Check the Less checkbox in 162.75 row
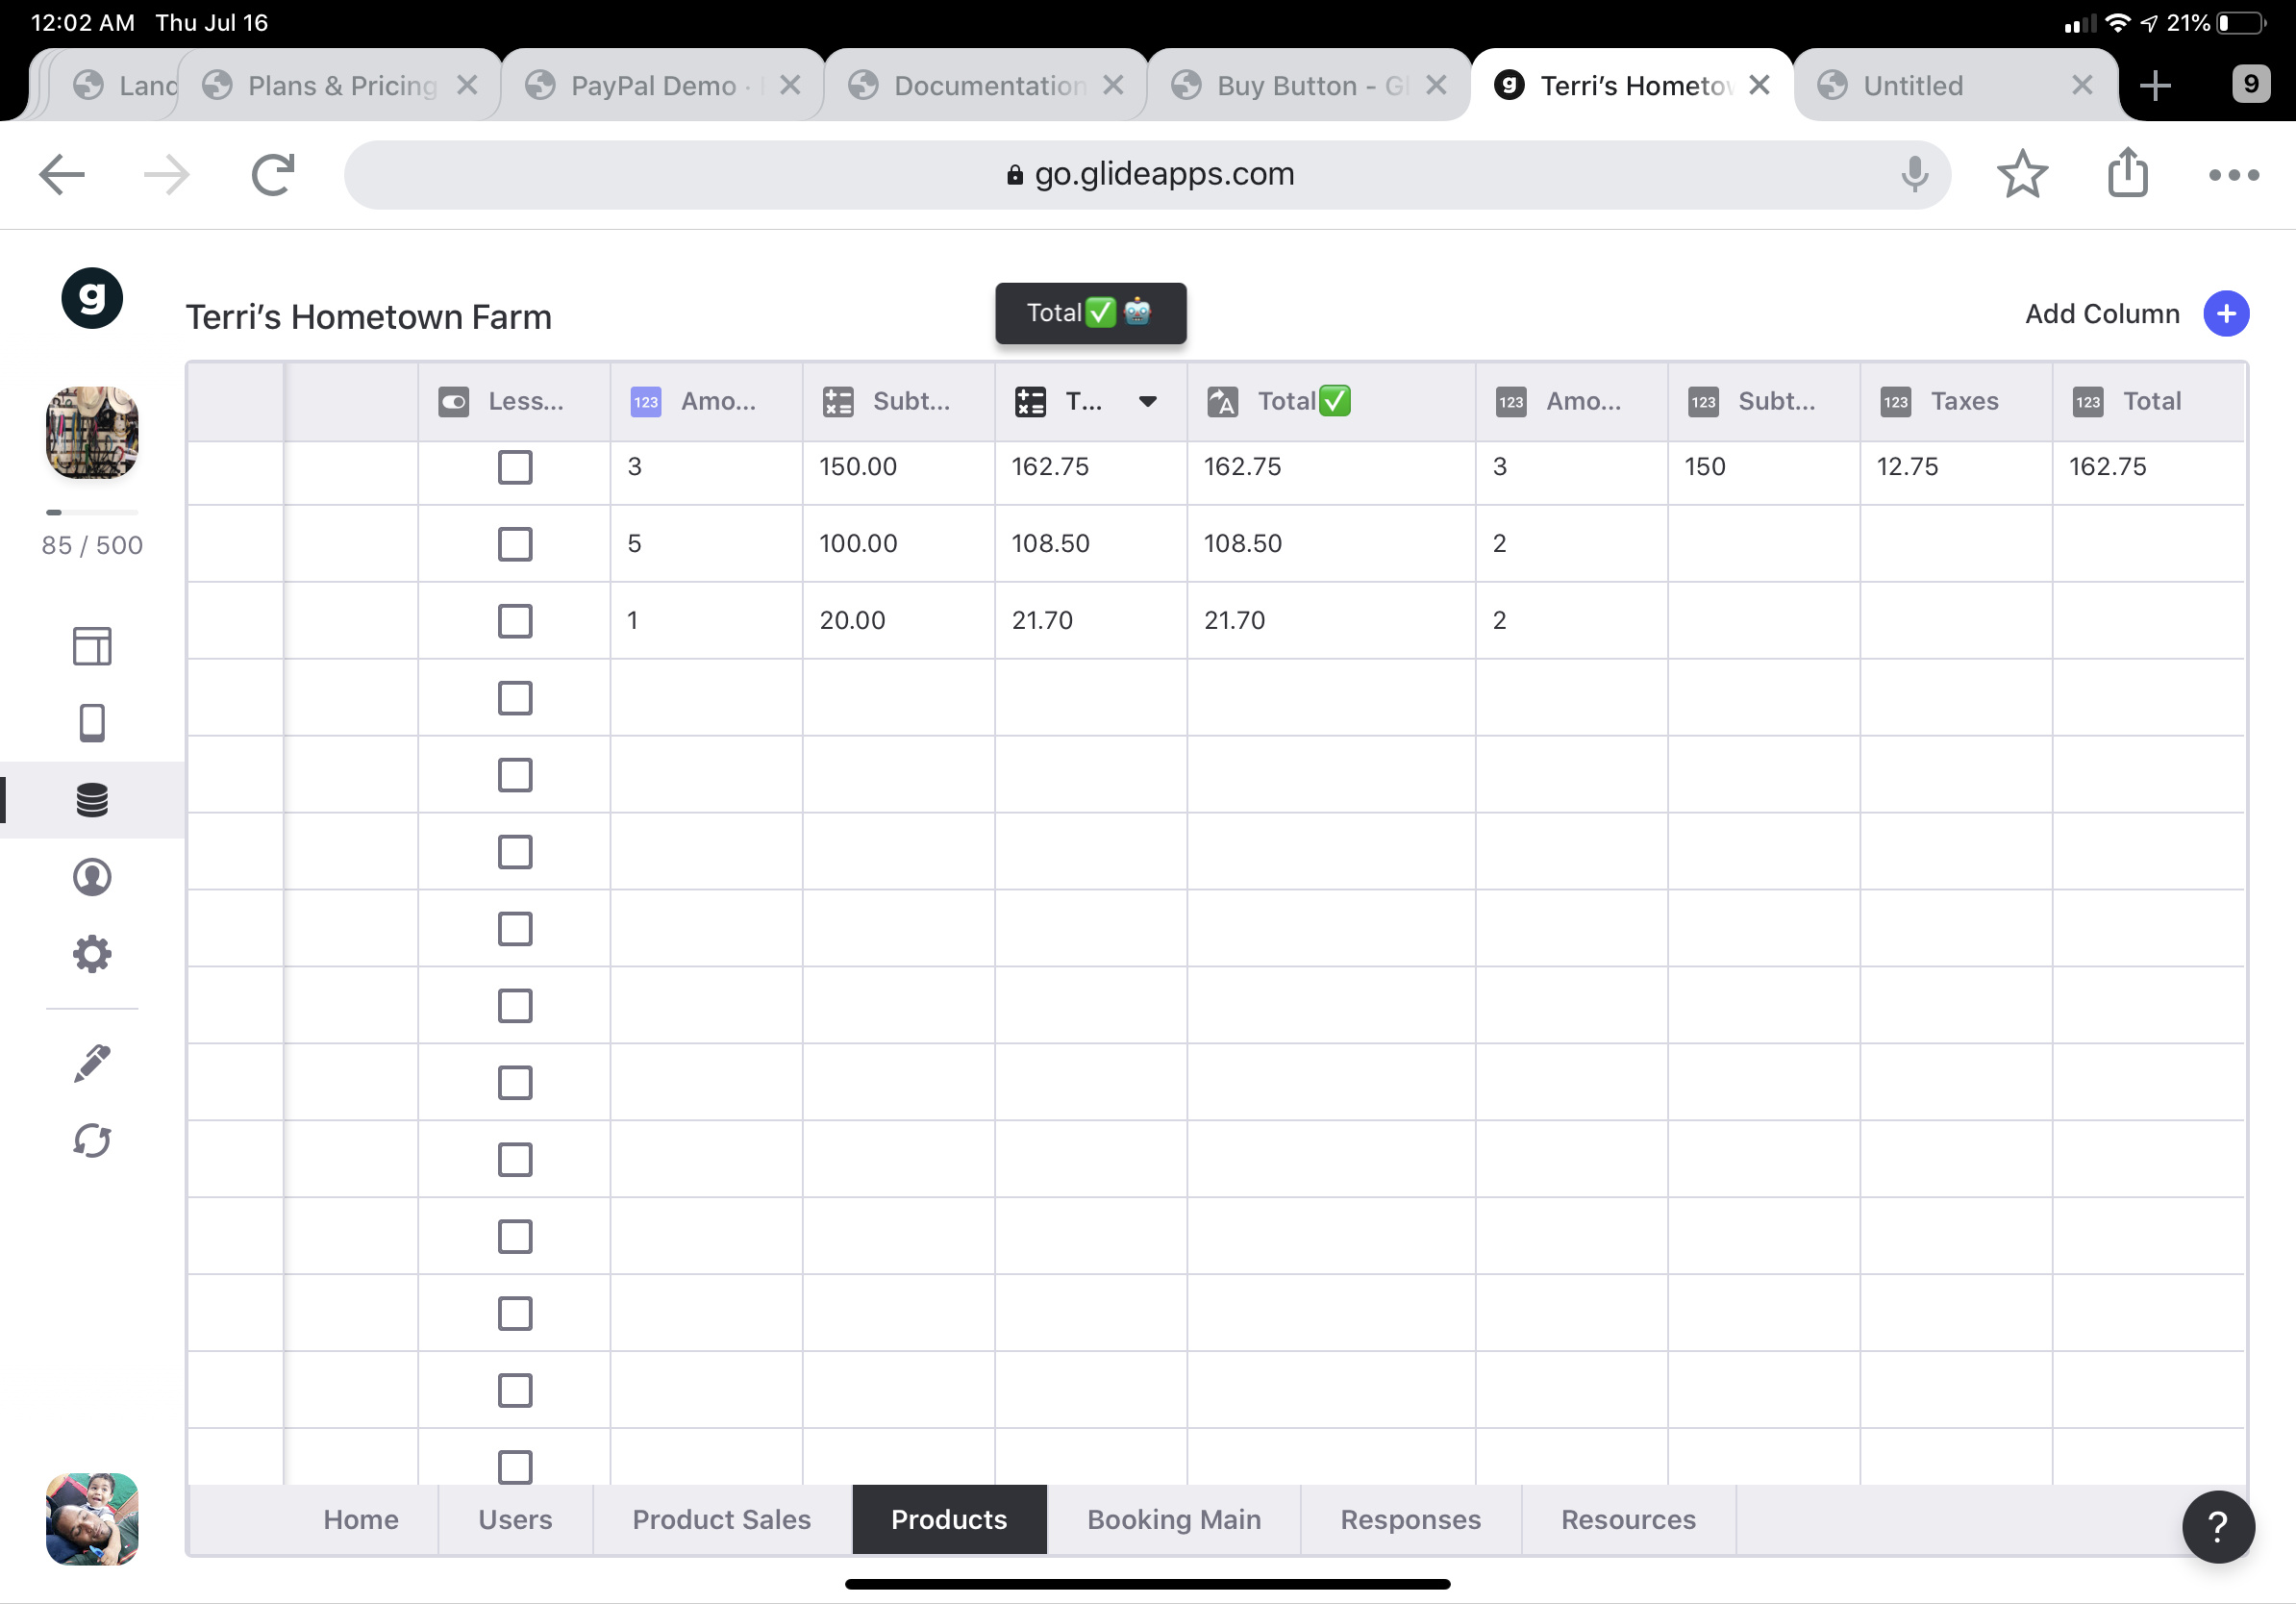Screen dimensions: 2296x1604 click(x=515, y=467)
